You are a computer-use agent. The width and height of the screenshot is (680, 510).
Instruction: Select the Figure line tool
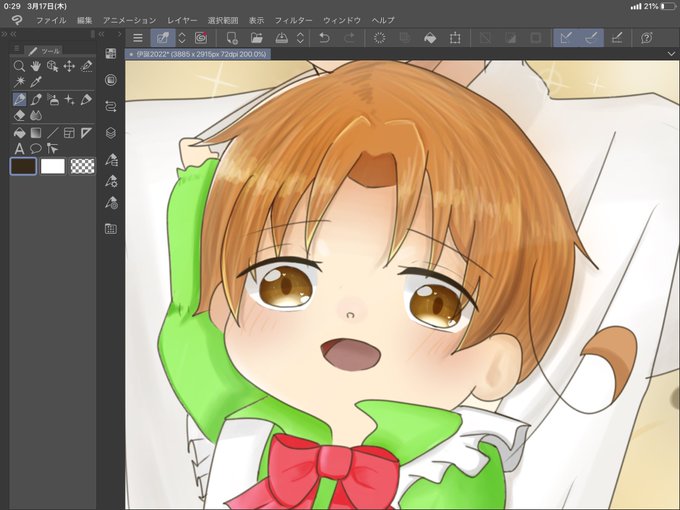(x=52, y=133)
